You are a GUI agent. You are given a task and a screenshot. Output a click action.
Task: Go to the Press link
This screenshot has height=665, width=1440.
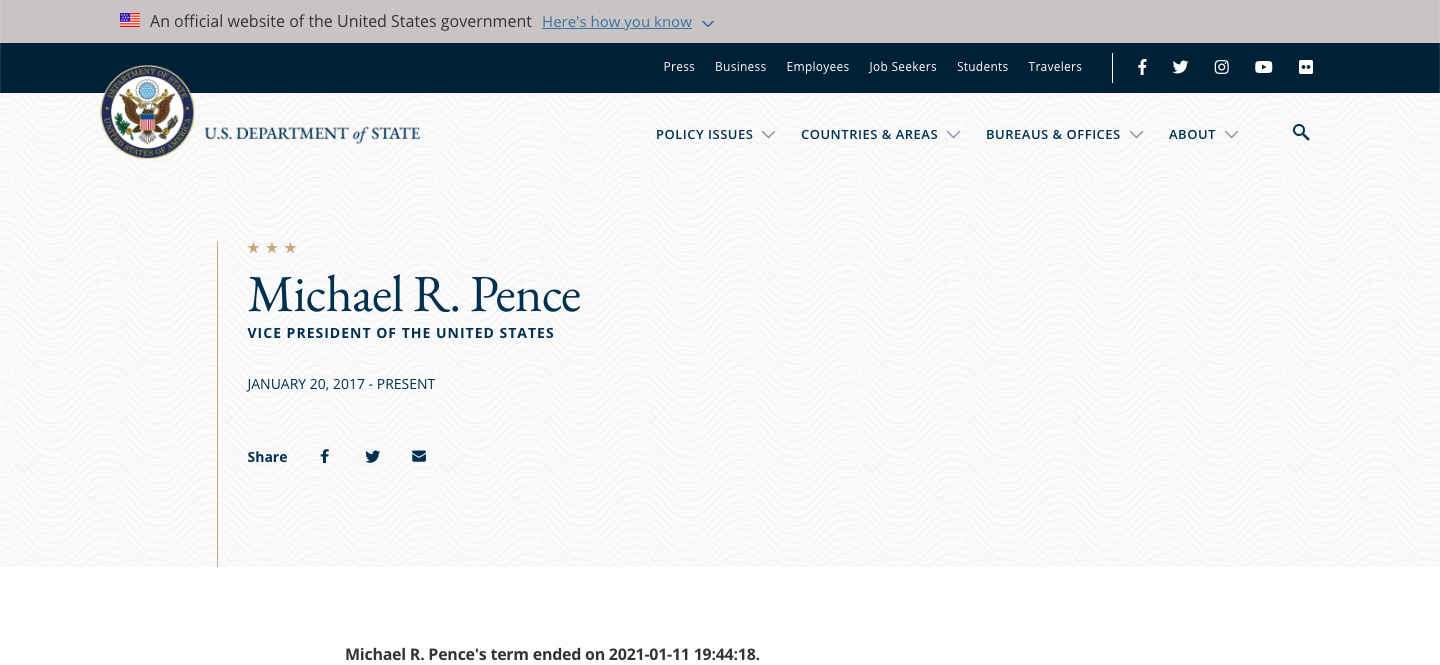pos(679,67)
